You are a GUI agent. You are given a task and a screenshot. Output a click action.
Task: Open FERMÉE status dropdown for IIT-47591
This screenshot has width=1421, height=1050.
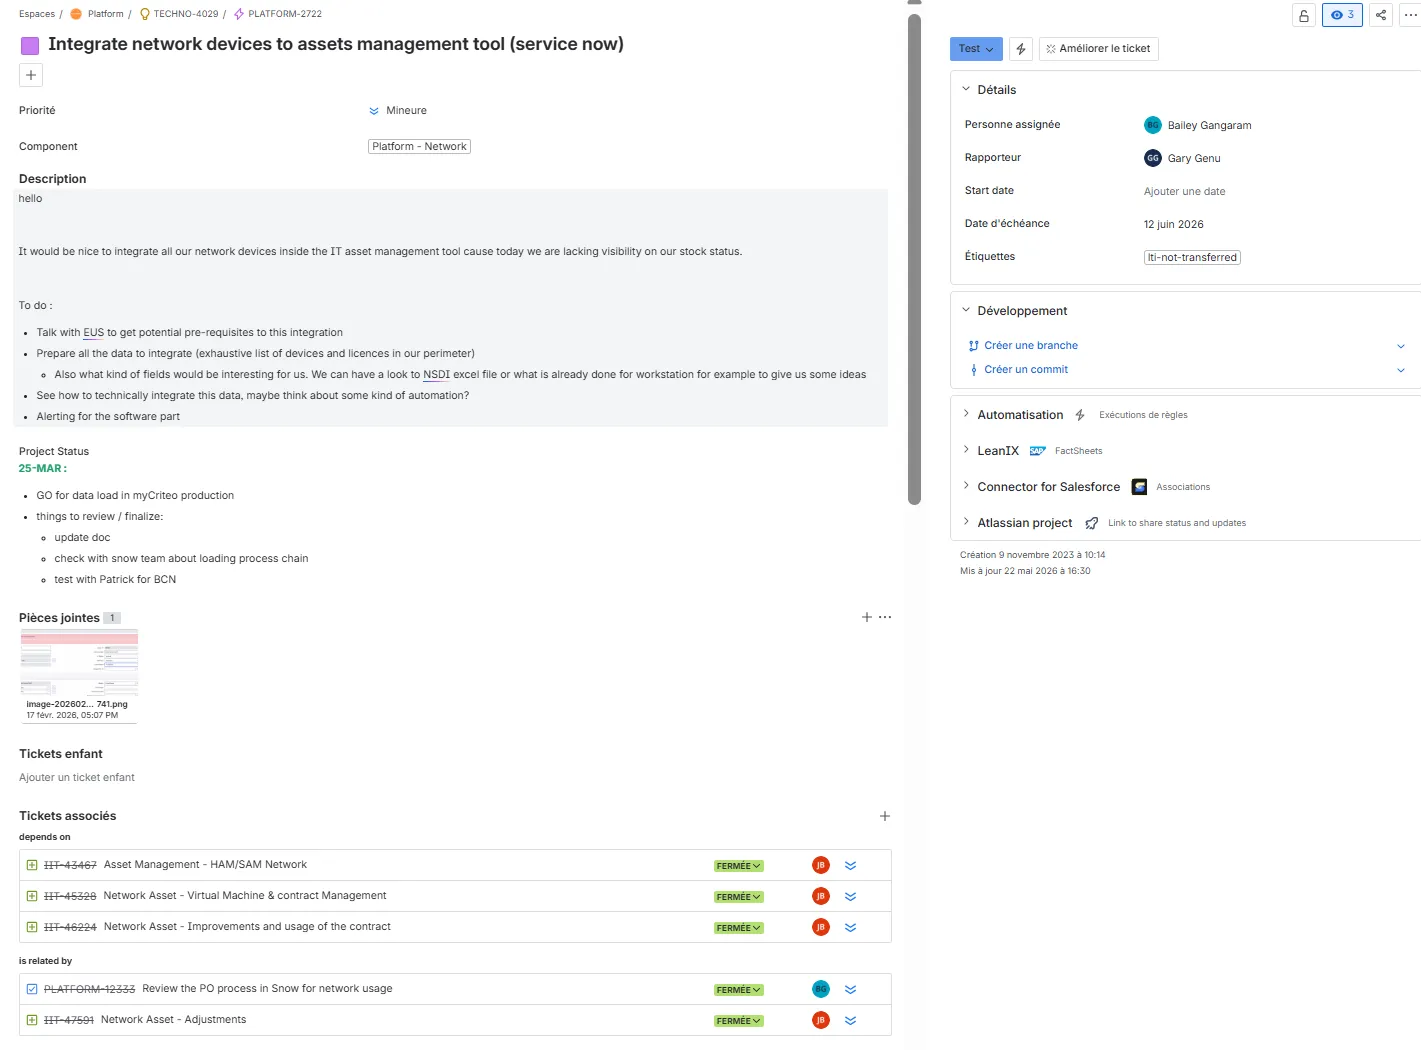click(739, 1021)
